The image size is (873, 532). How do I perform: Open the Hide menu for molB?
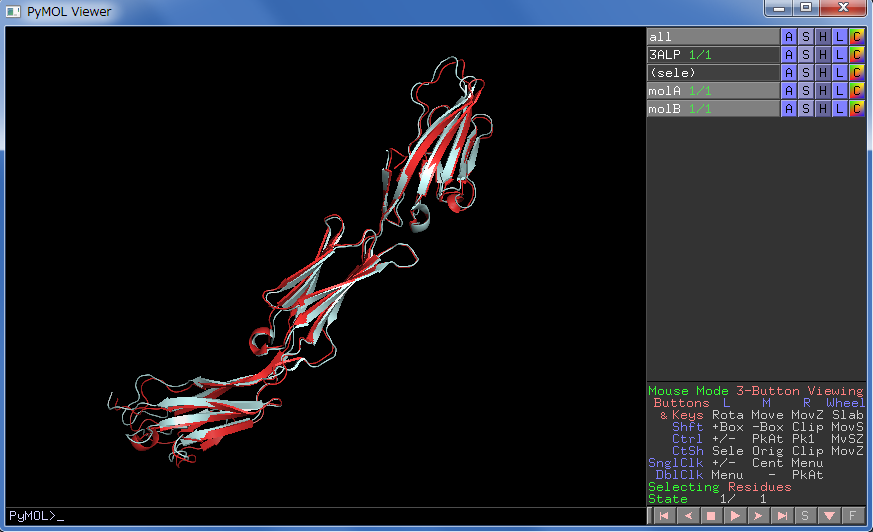click(823, 109)
